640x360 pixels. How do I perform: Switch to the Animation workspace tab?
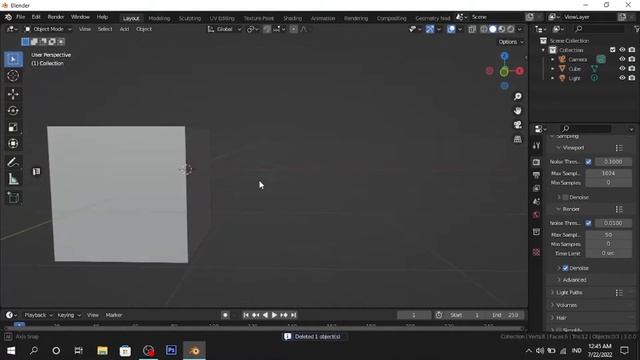tap(323, 18)
